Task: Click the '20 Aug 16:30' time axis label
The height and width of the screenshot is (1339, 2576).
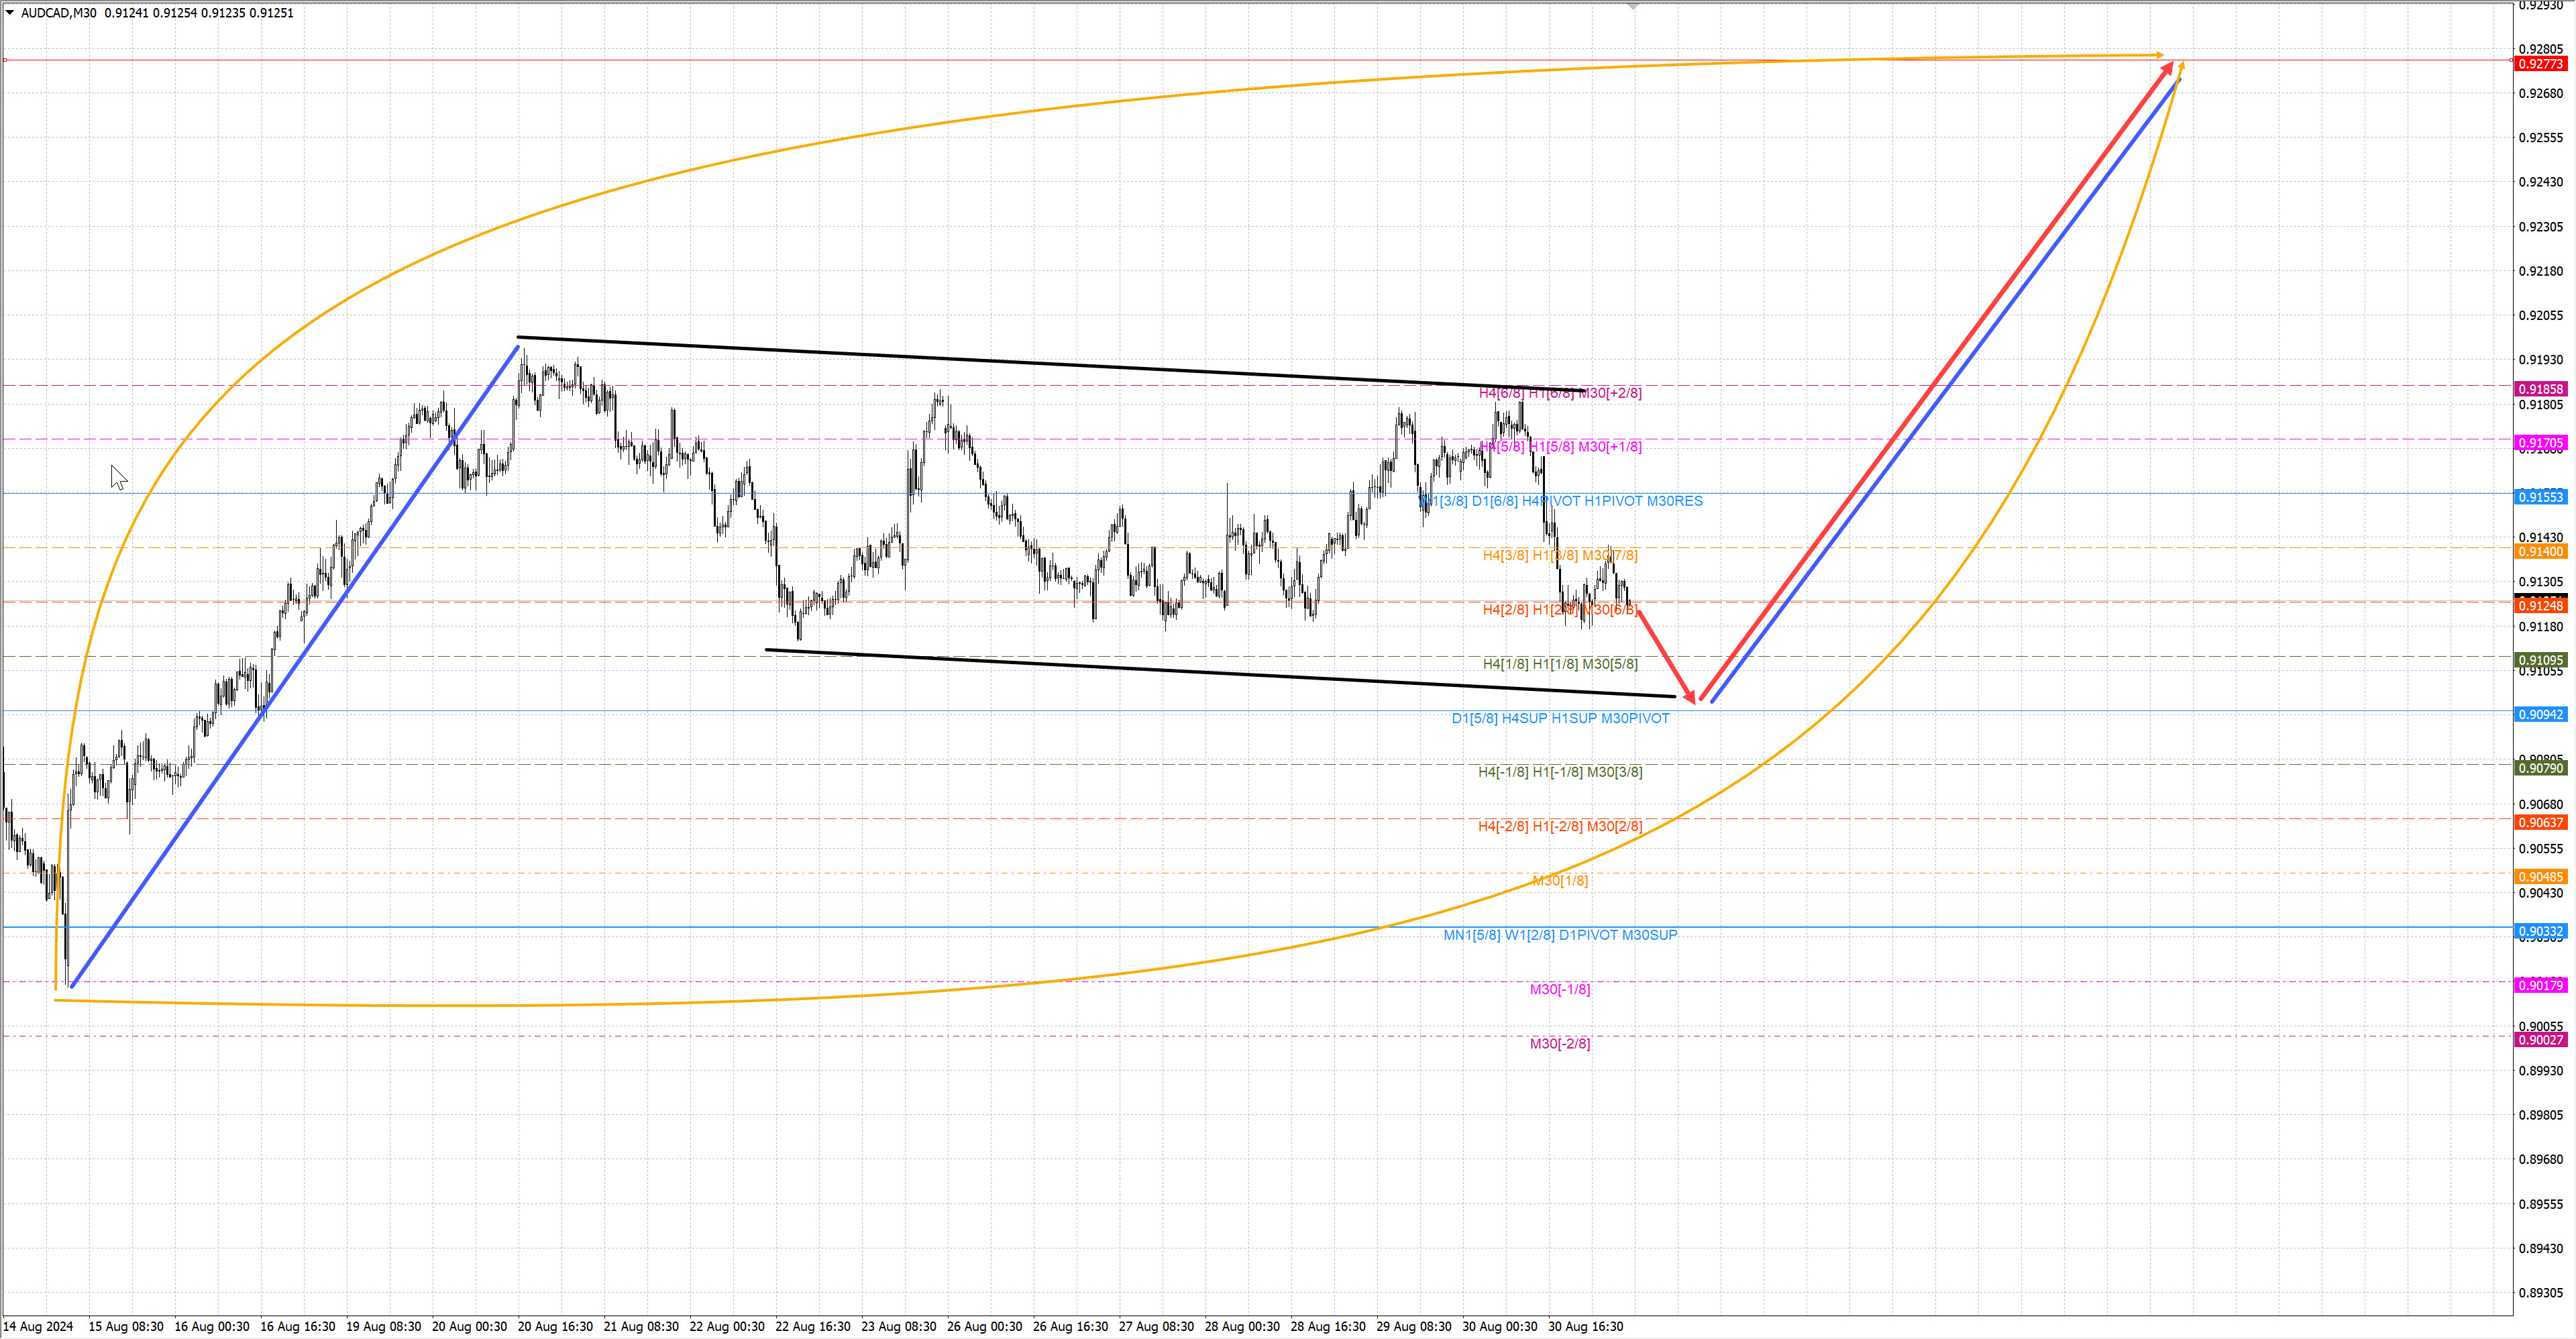Action: coord(555,1327)
